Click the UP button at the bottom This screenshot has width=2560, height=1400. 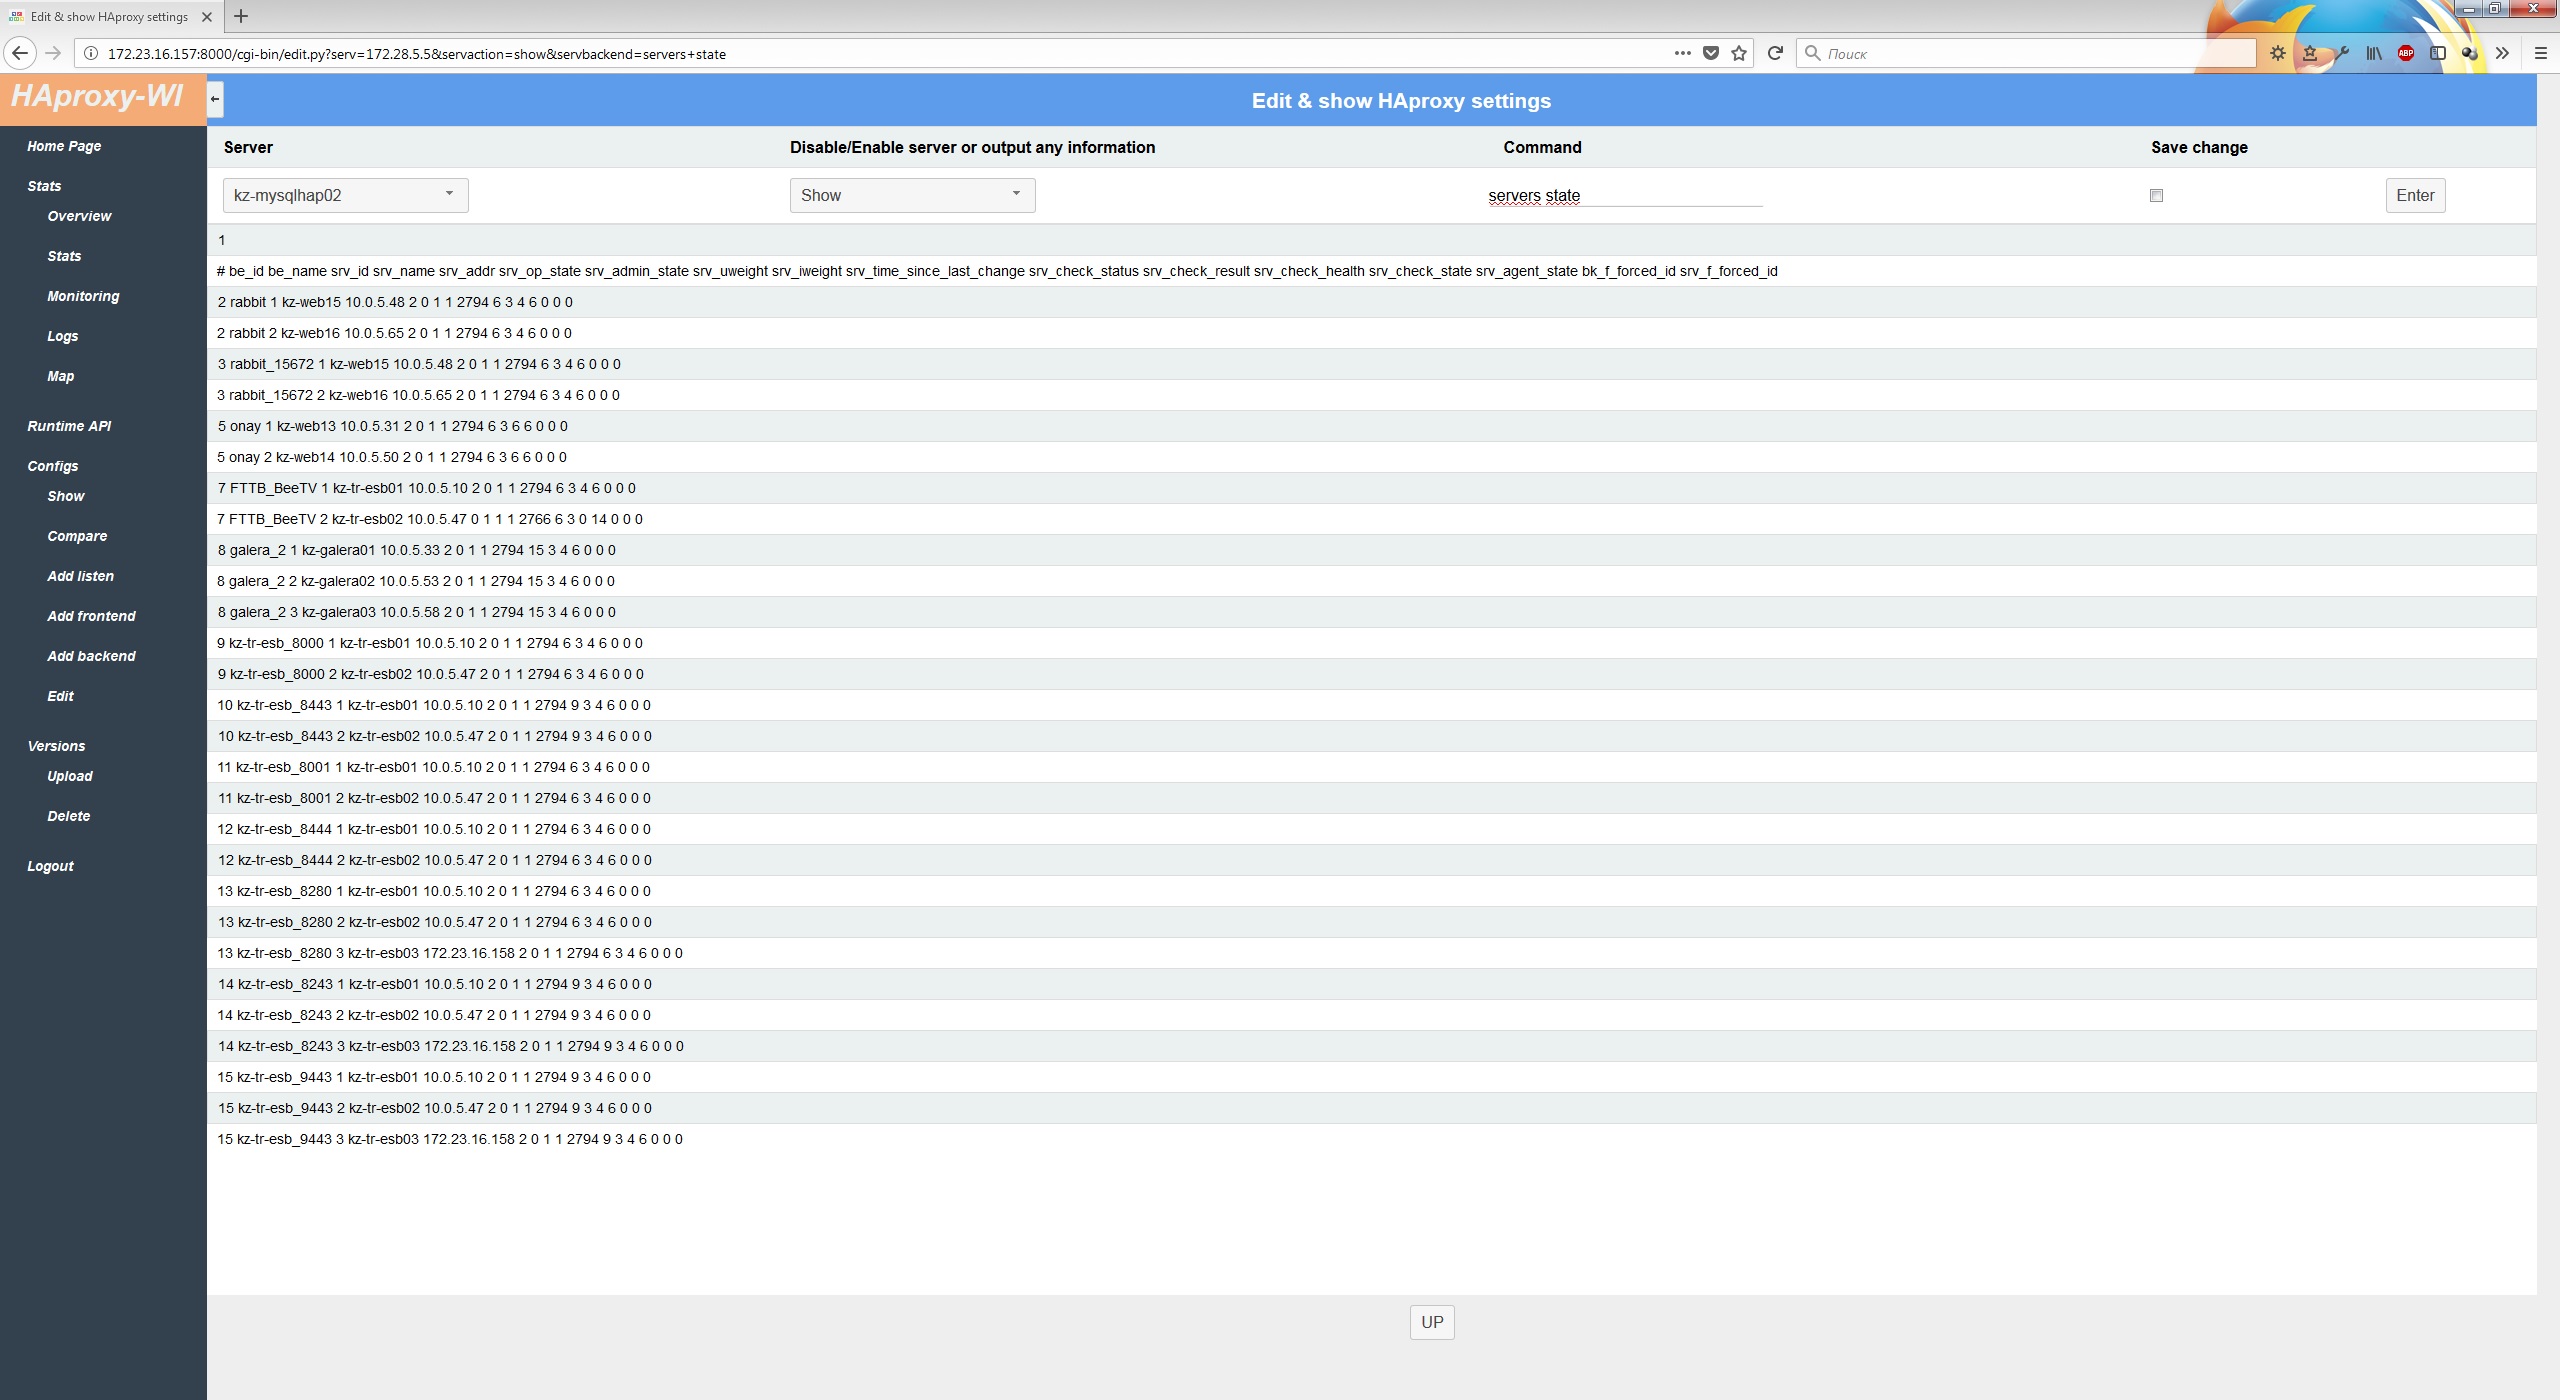tap(1432, 1322)
